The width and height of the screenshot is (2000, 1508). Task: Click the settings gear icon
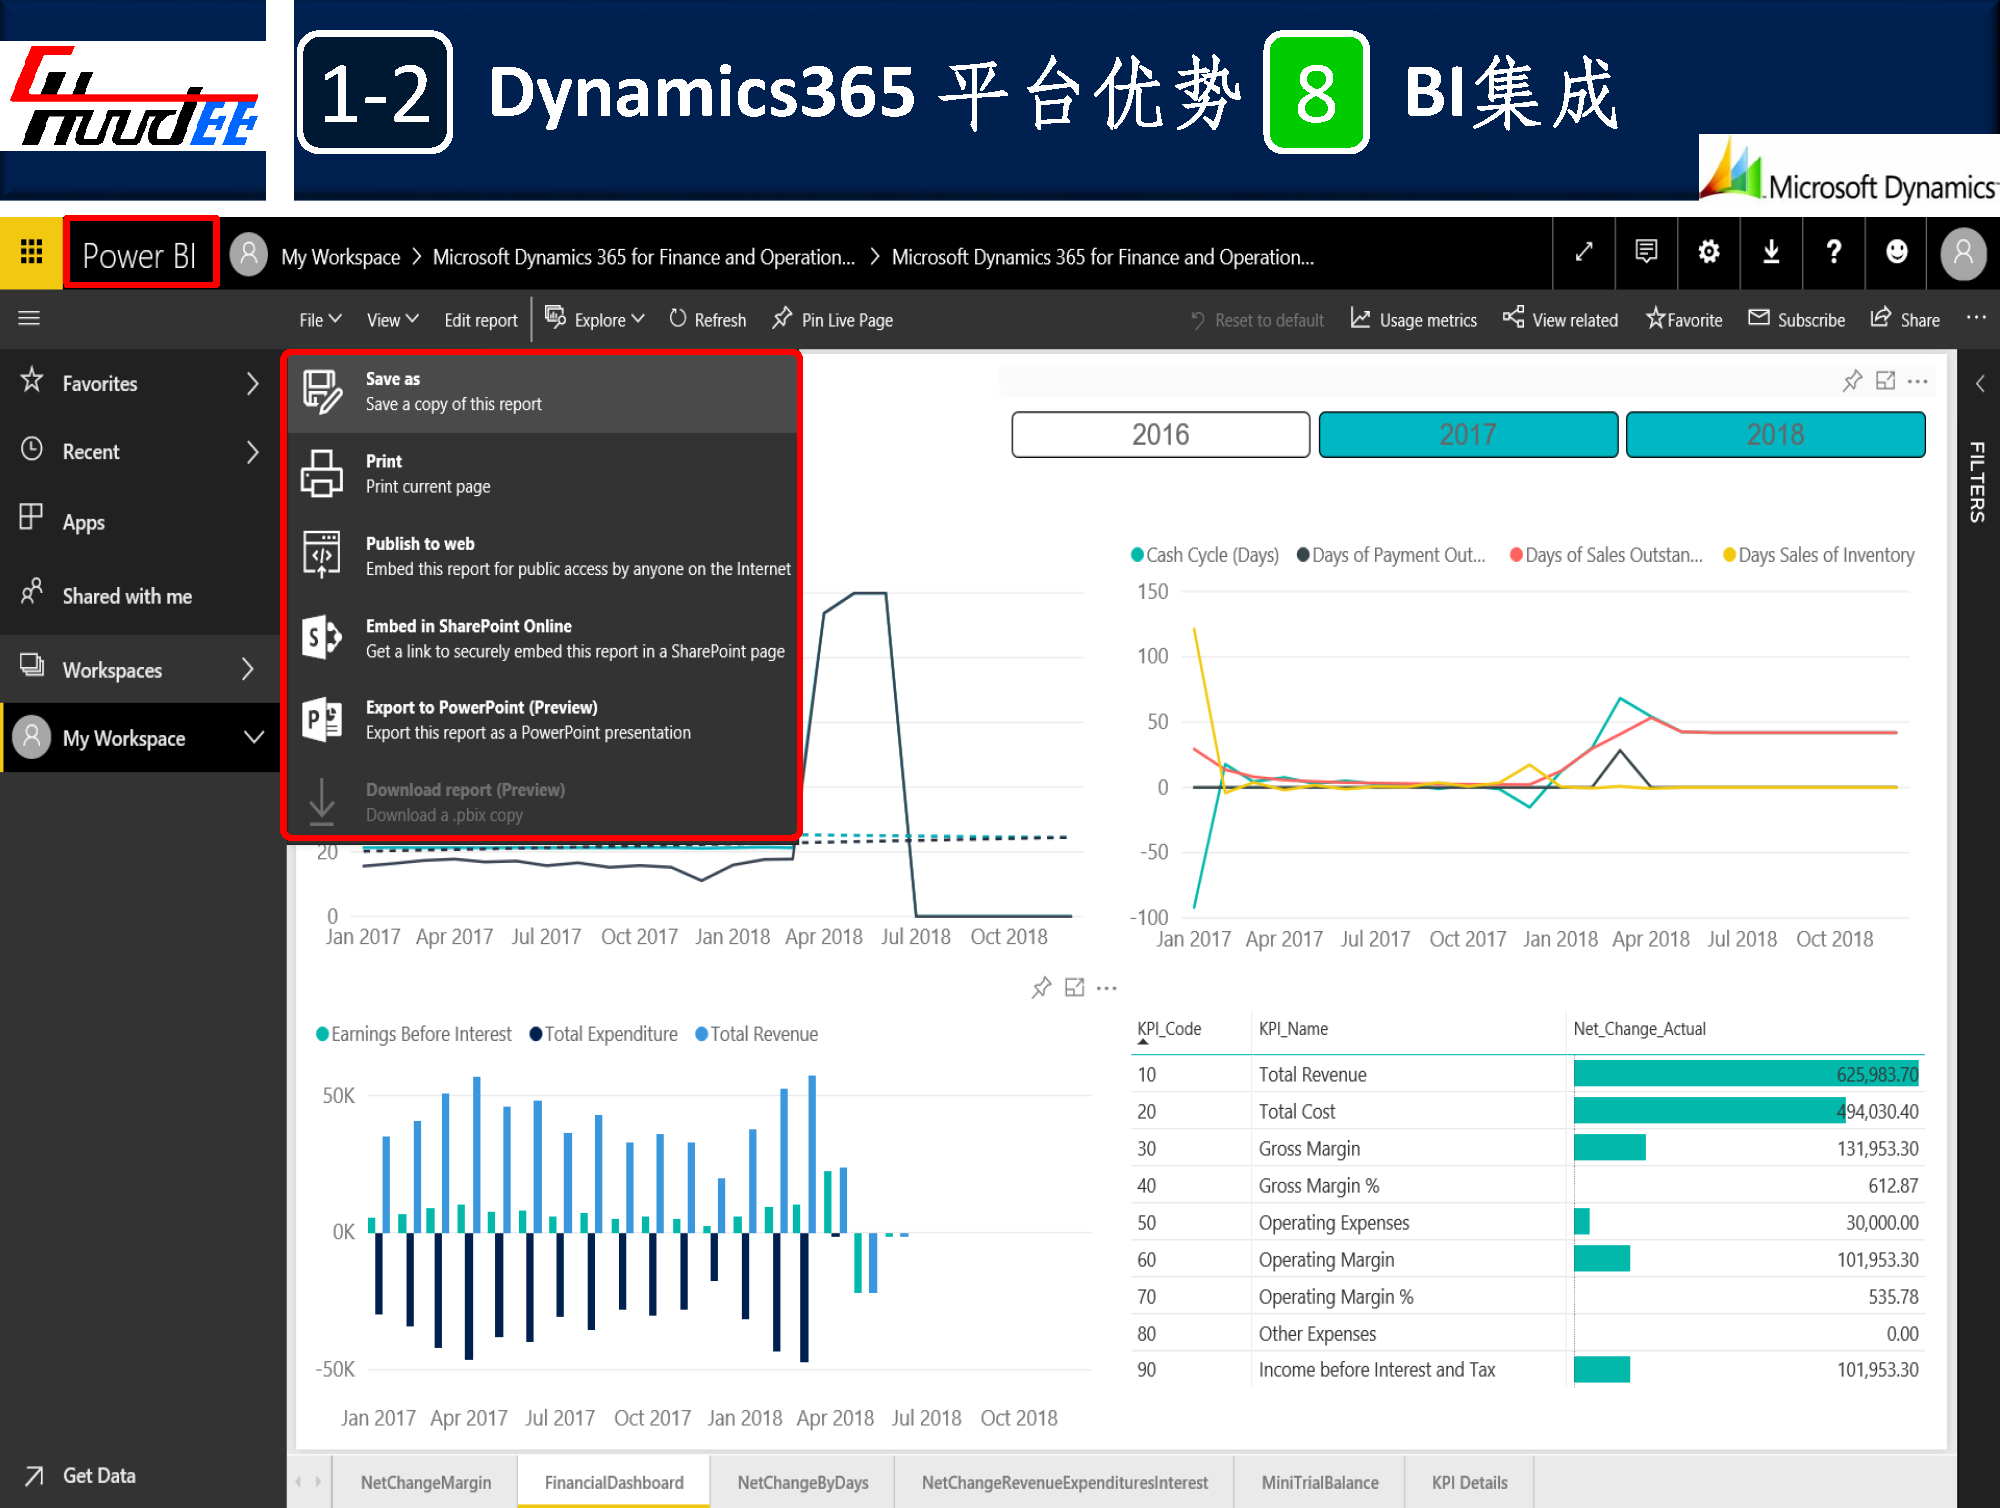[x=1708, y=252]
